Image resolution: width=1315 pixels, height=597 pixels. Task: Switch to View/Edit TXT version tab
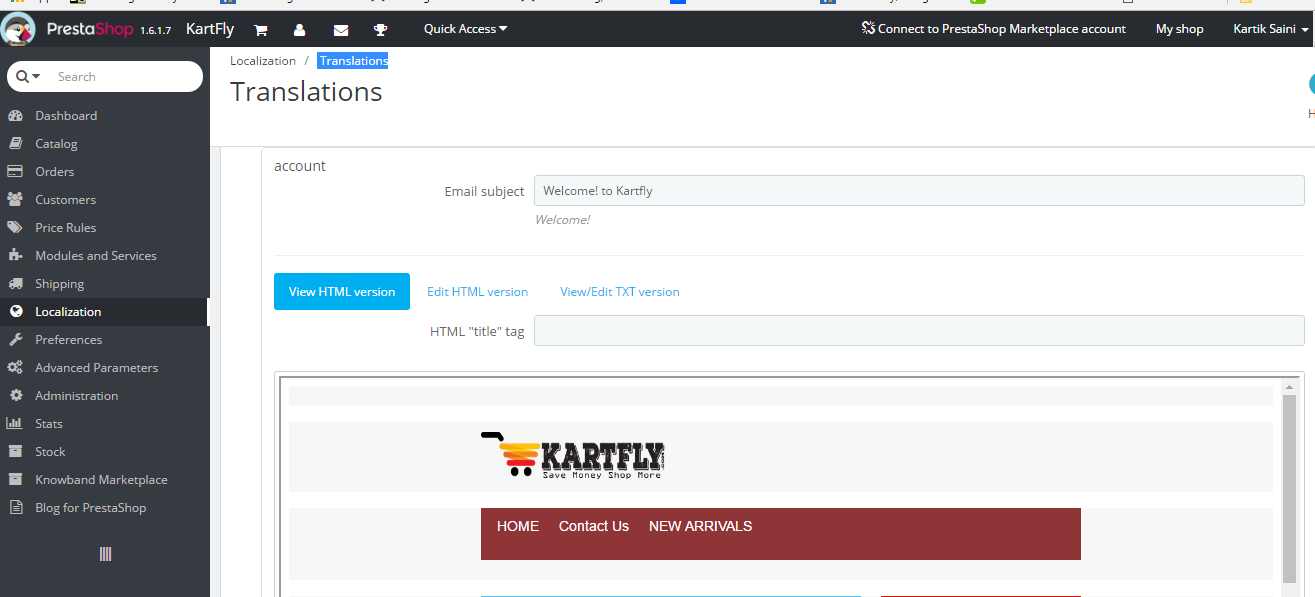(620, 292)
